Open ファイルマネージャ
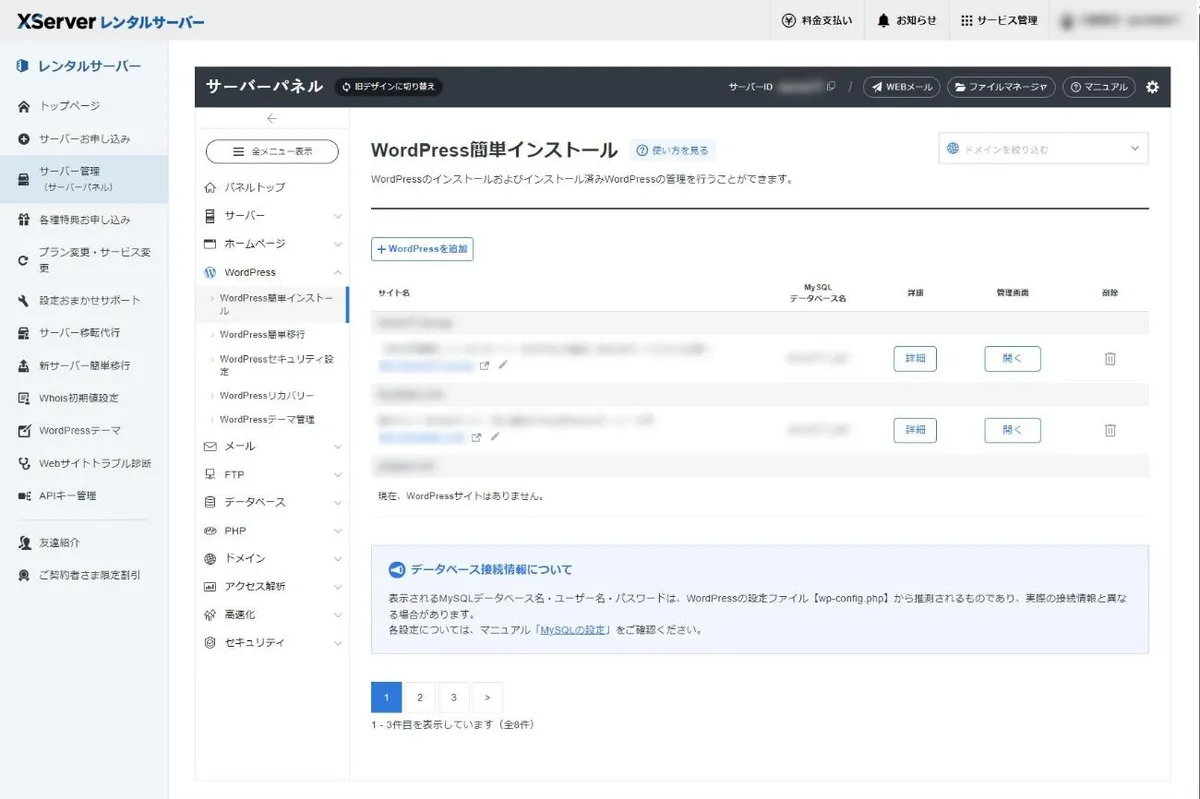Image resolution: width=1200 pixels, height=799 pixels. [x=1001, y=87]
